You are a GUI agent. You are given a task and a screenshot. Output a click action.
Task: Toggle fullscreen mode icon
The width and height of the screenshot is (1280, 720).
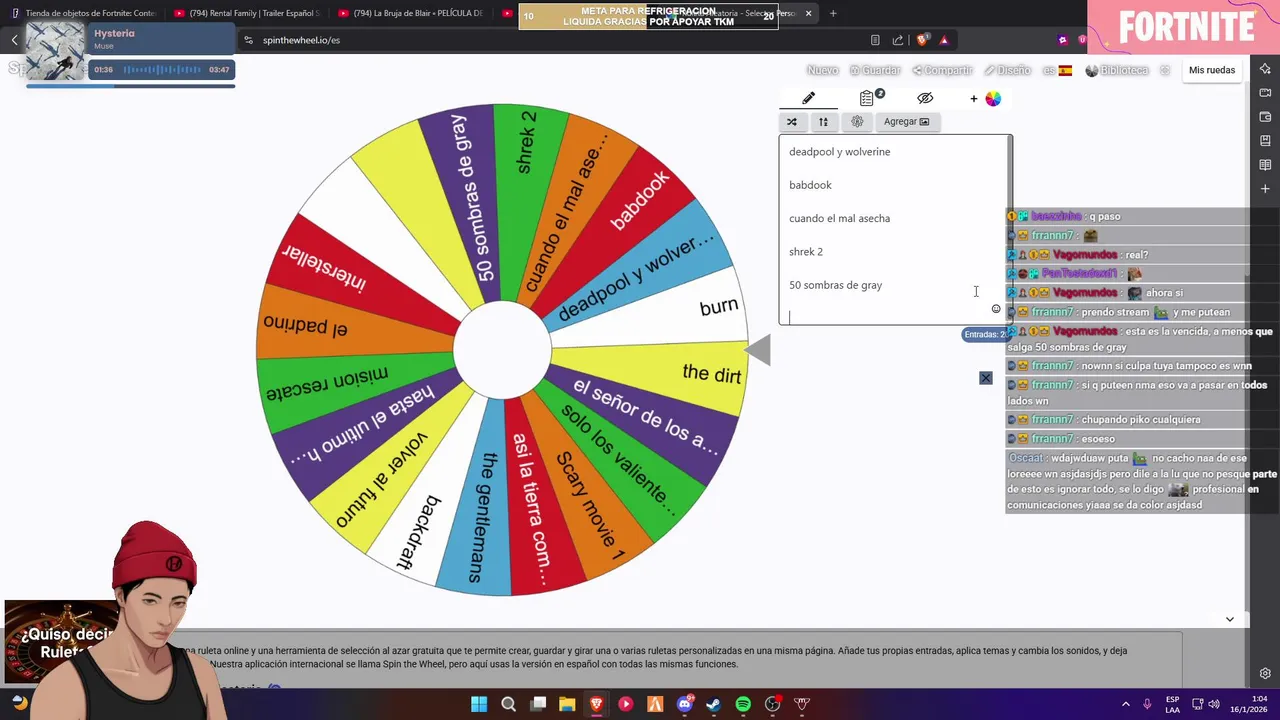(1165, 70)
